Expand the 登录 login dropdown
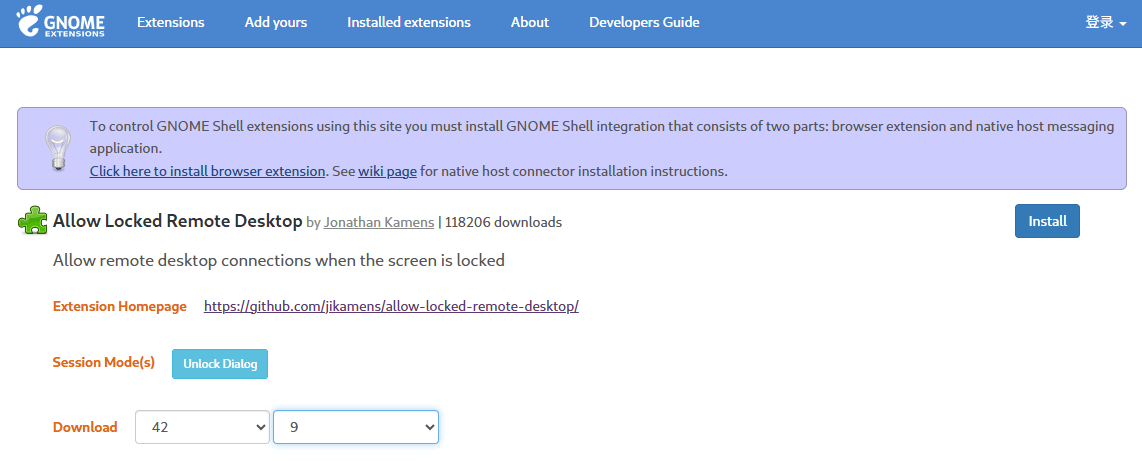Screen dimensions: 1142x461 [1105, 22]
